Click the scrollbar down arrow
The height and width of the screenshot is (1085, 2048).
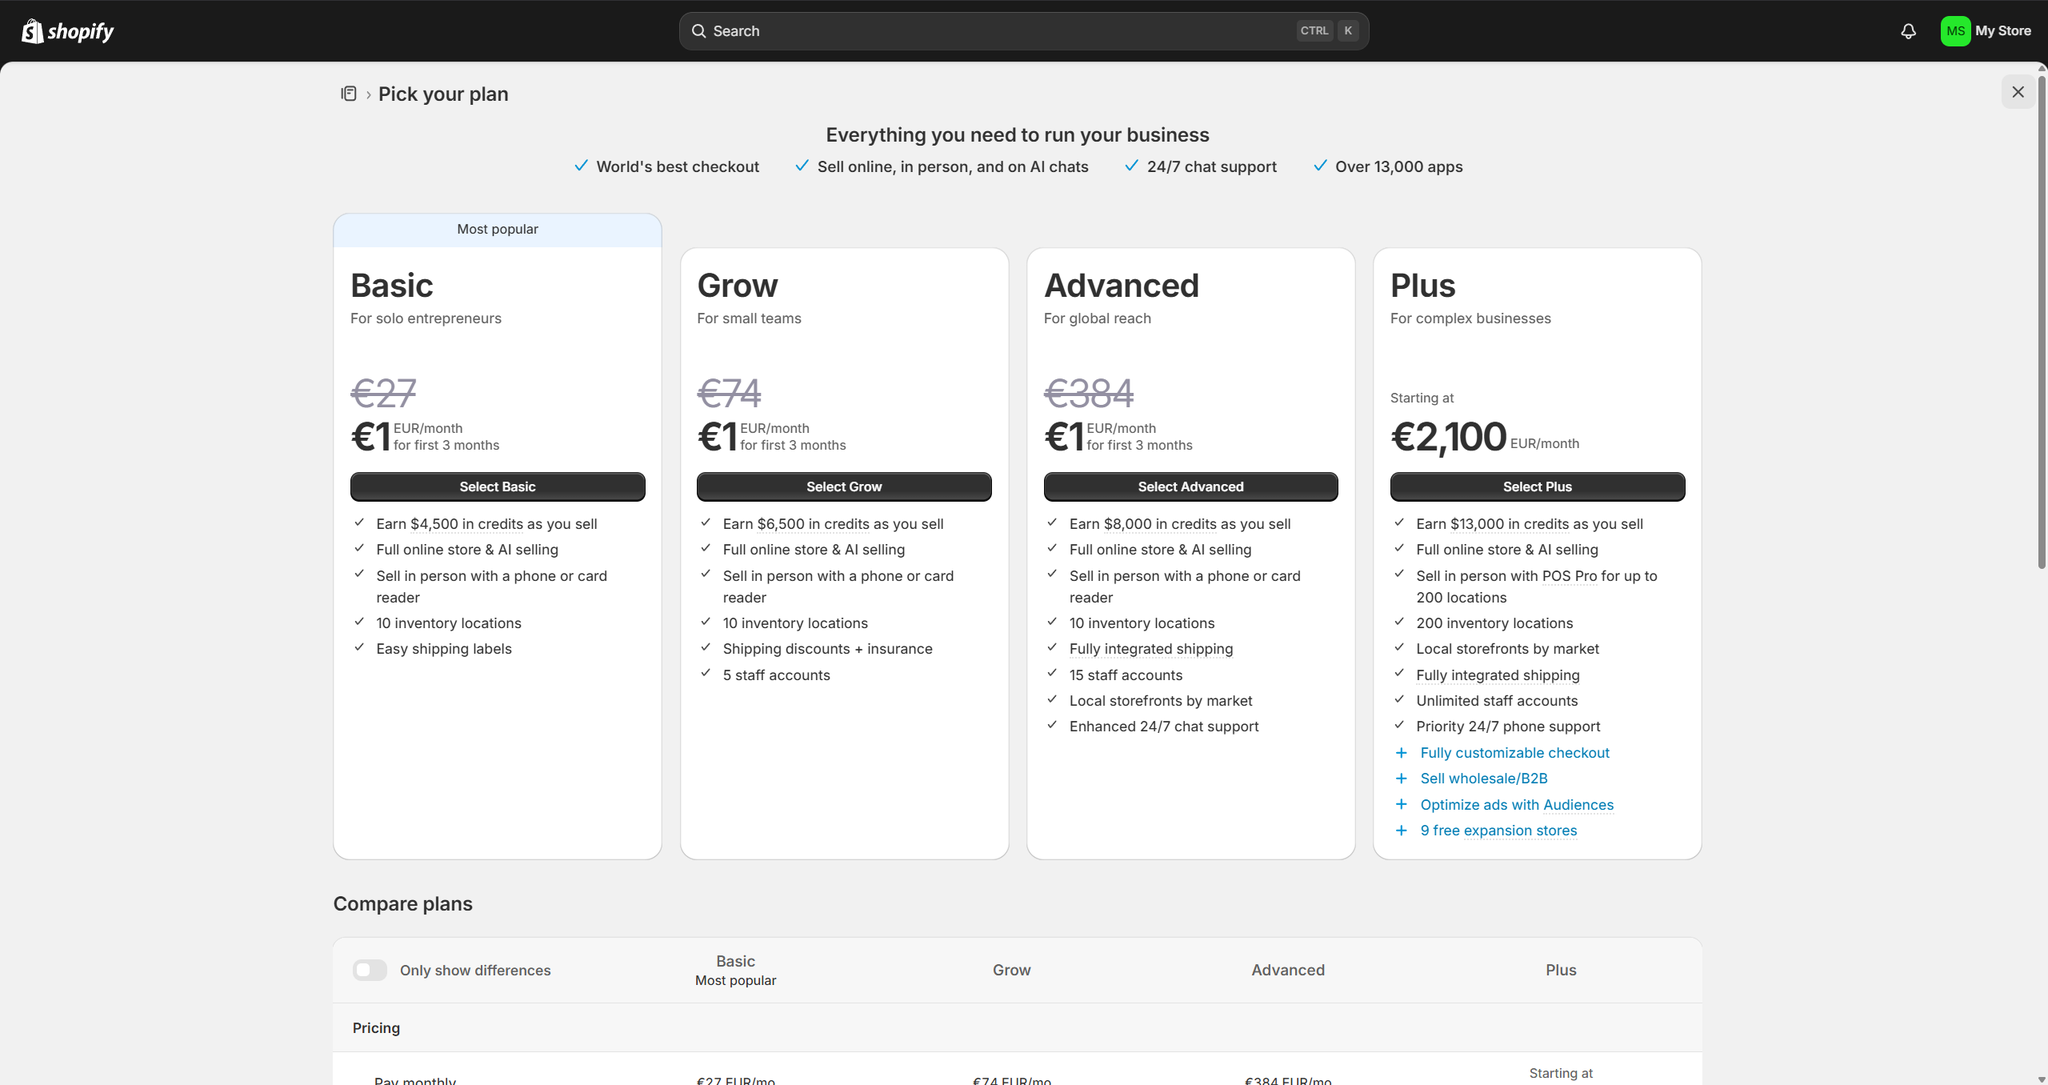pyautogui.click(x=2042, y=1079)
